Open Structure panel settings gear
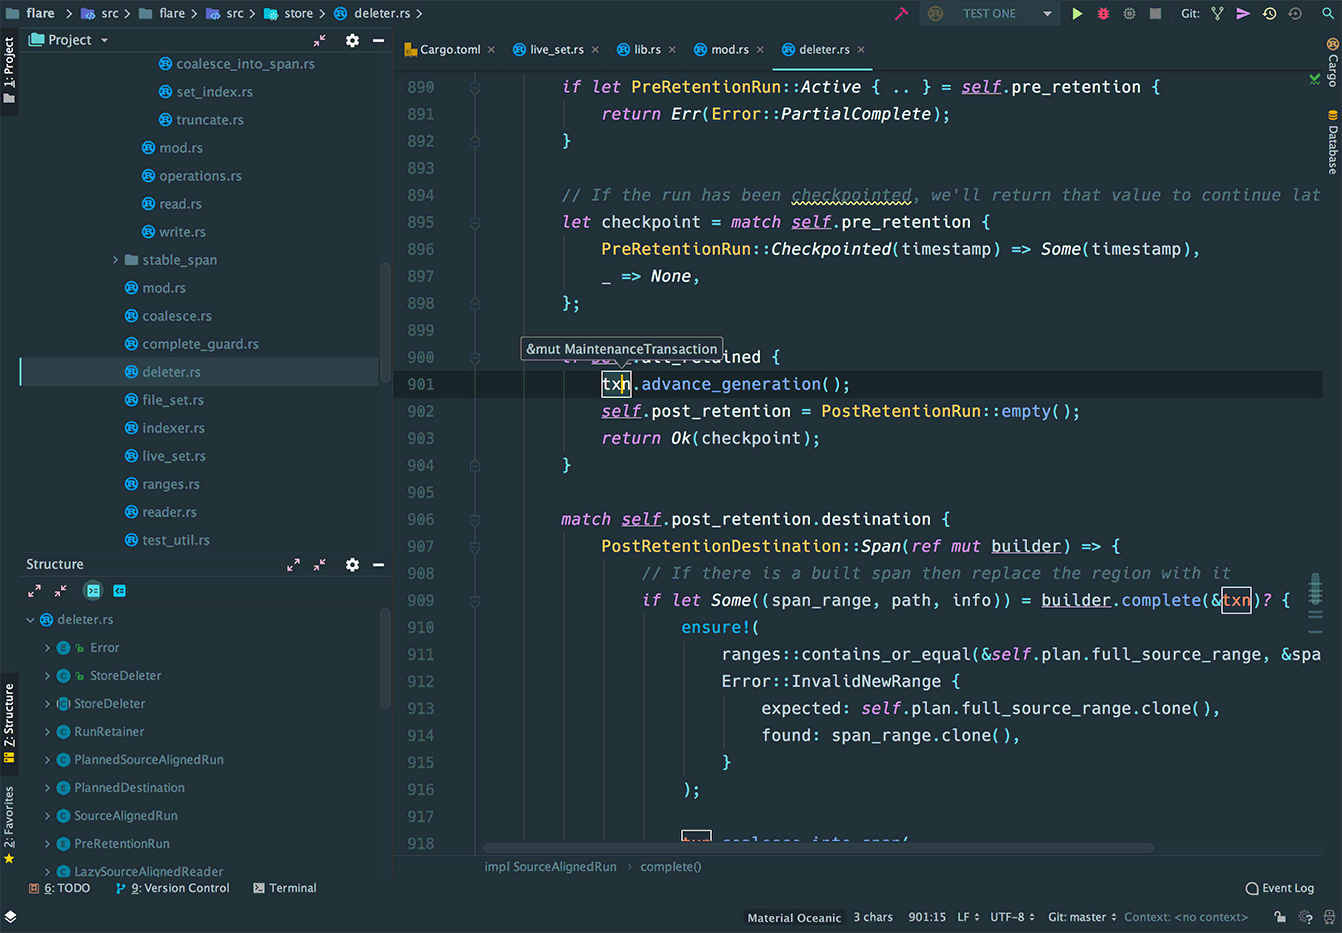Image resolution: width=1342 pixels, height=933 pixels. tap(352, 564)
